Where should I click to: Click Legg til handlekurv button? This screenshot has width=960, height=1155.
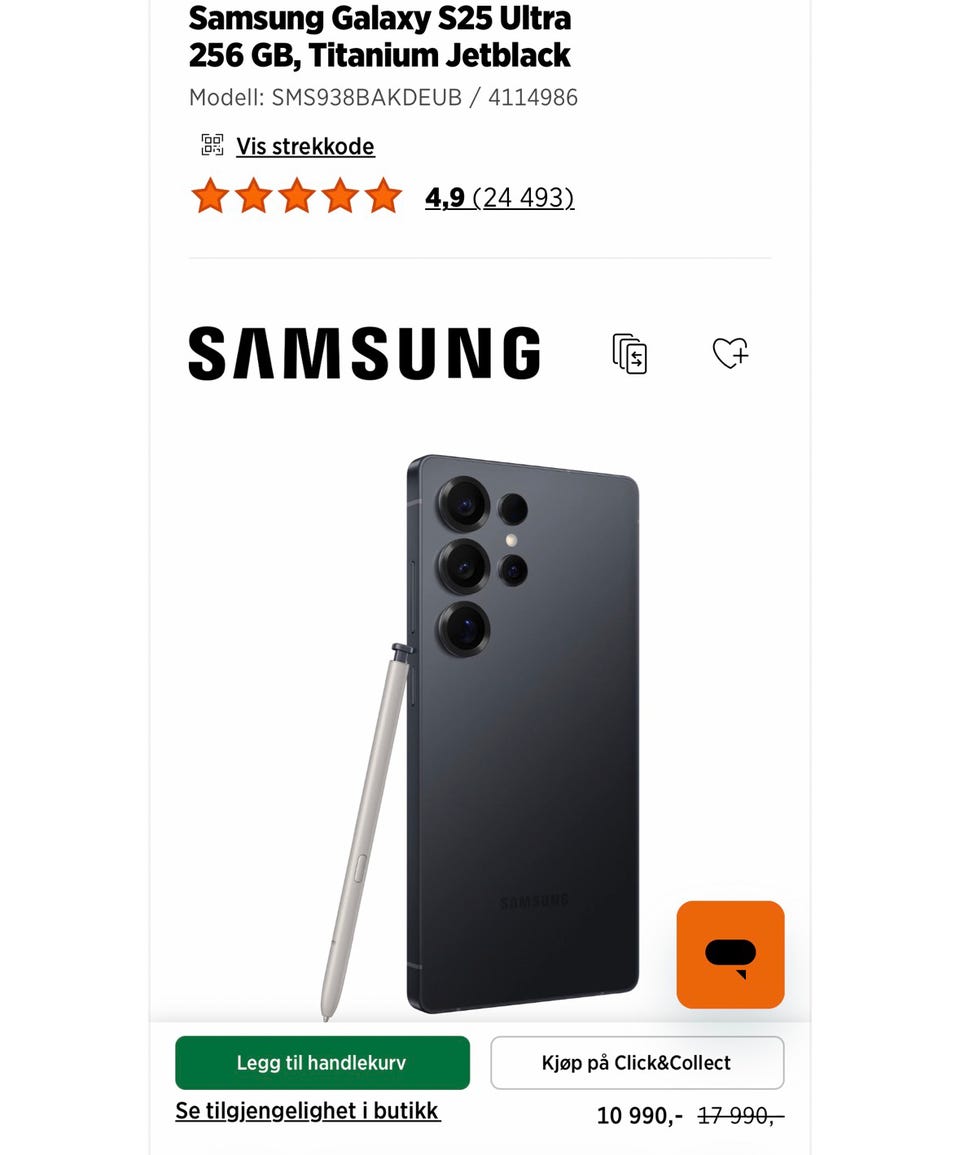[322, 1062]
